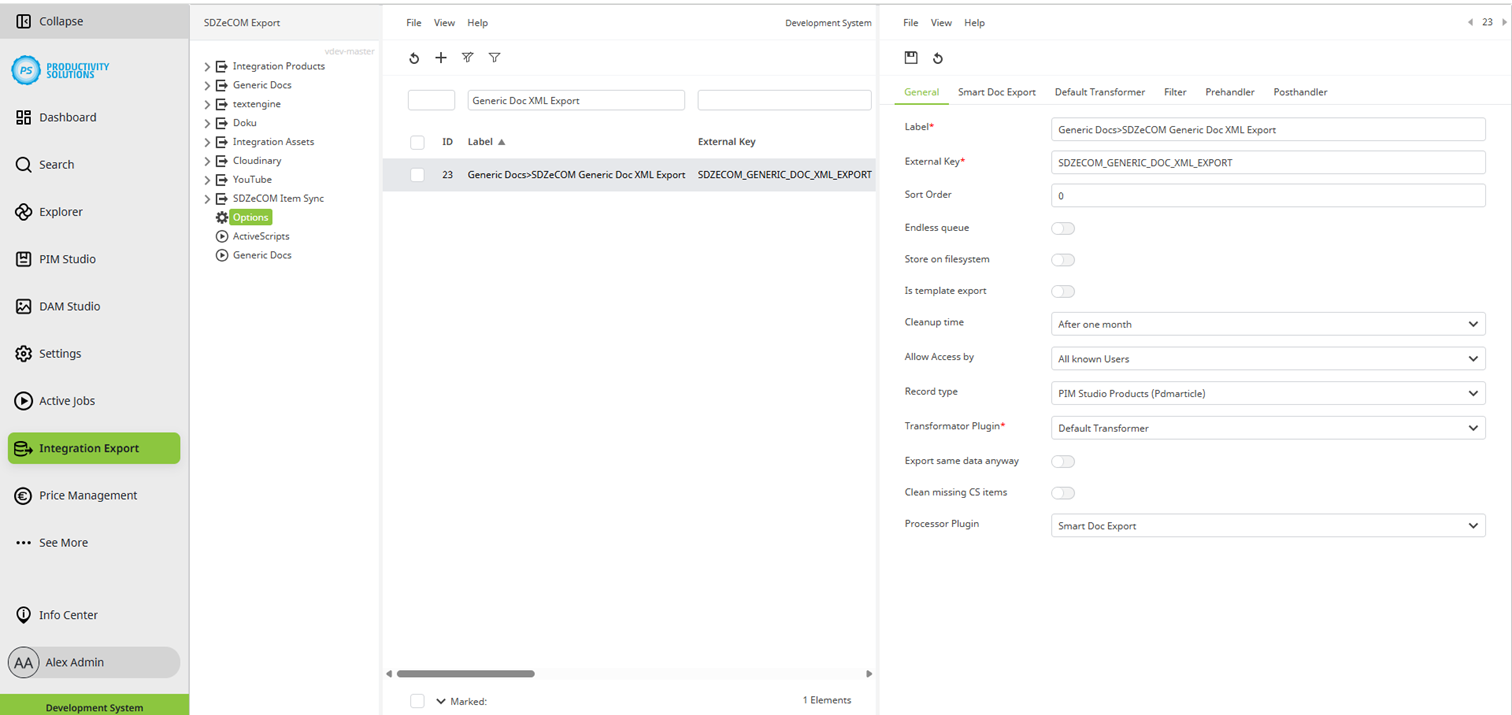Enable the Endless queue toggle
The image size is (1512, 715).
[1063, 228]
